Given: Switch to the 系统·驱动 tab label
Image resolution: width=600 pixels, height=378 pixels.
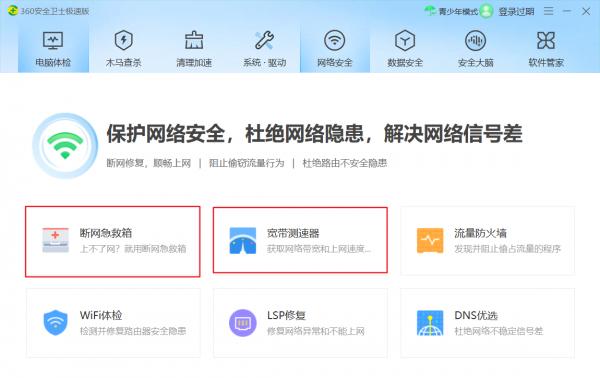Looking at the screenshot, I should [x=264, y=62].
